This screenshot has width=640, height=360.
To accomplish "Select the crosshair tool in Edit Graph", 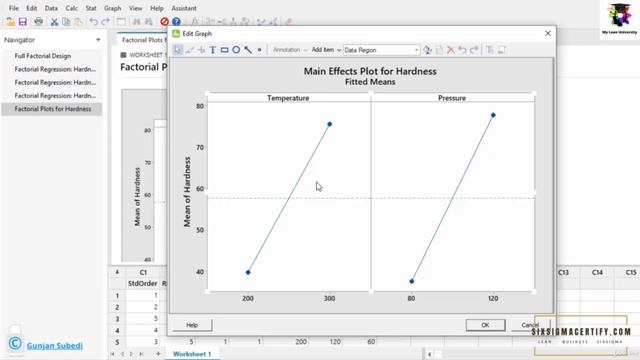I will pyautogui.click(x=201, y=50).
